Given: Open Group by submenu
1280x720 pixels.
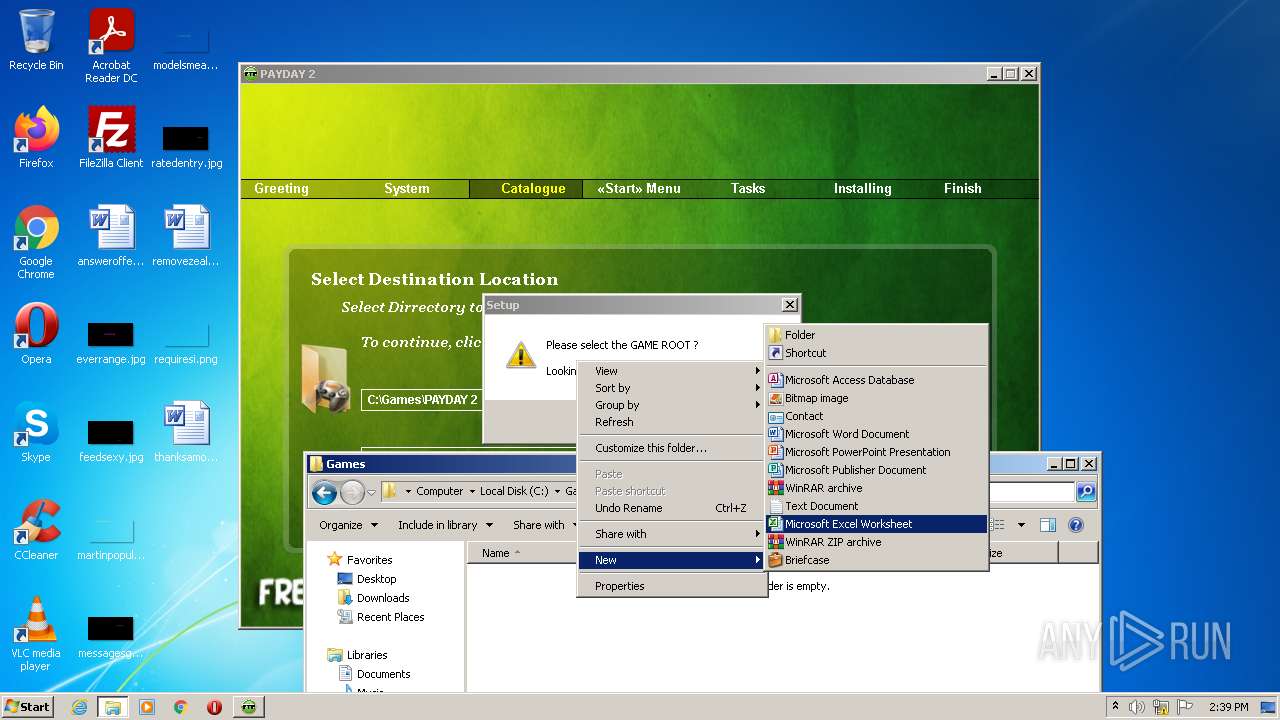Looking at the screenshot, I should click(672, 405).
